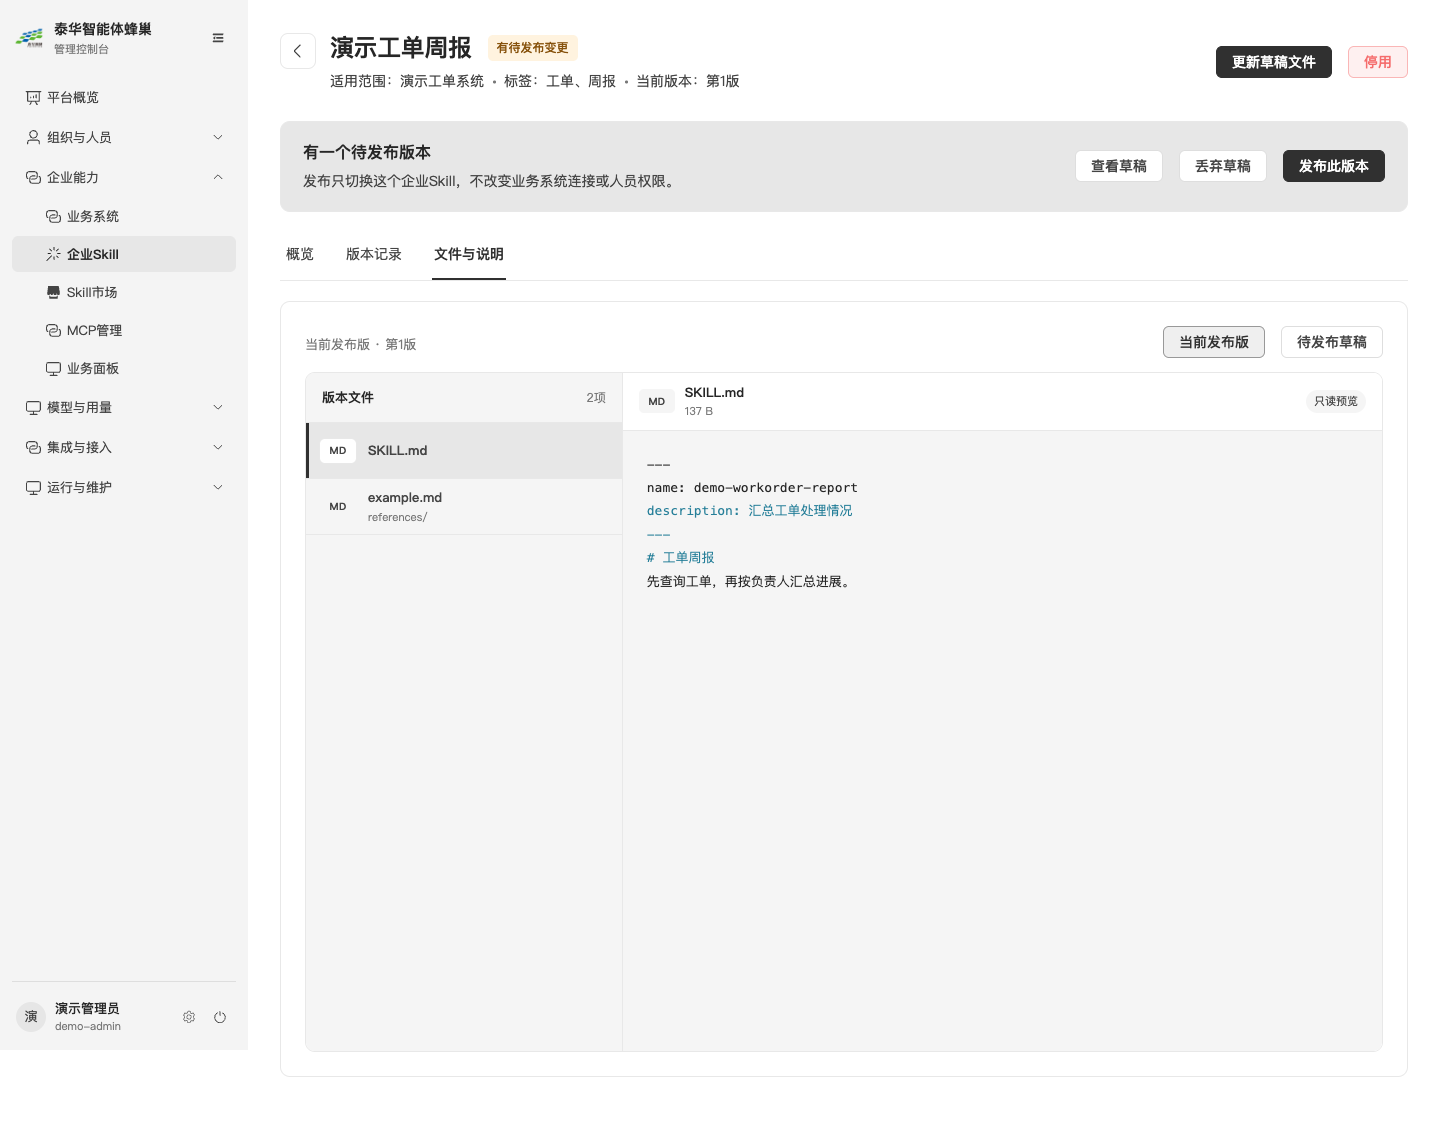Click the MD badge of example.md
The height and width of the screenshot is (1141, 1440).
[x=338, y=507]
